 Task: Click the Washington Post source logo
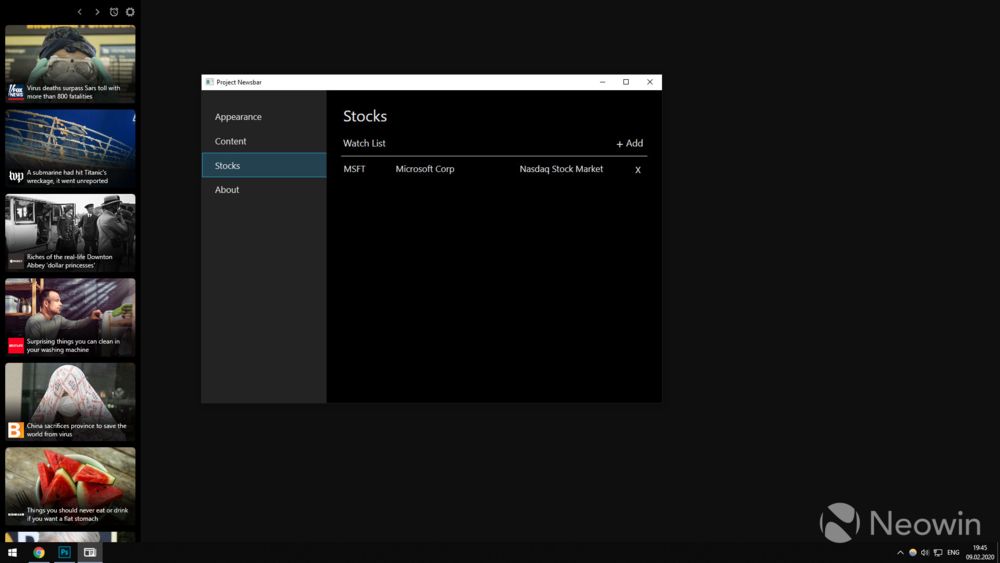16,176
